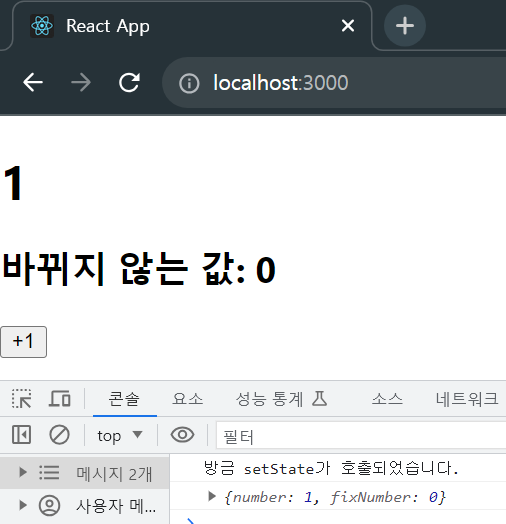
Task: Open the top context dropdown
Action: click(x=120, y=435)
